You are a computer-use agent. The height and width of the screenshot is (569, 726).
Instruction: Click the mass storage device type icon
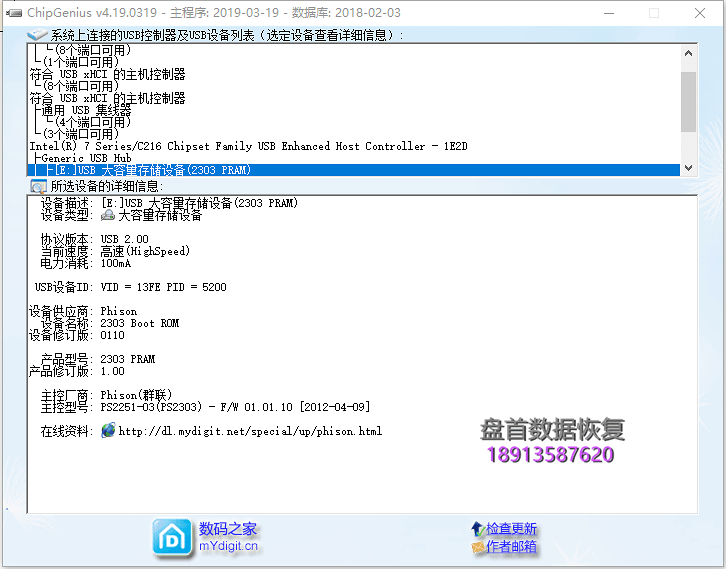coord(108,215)
